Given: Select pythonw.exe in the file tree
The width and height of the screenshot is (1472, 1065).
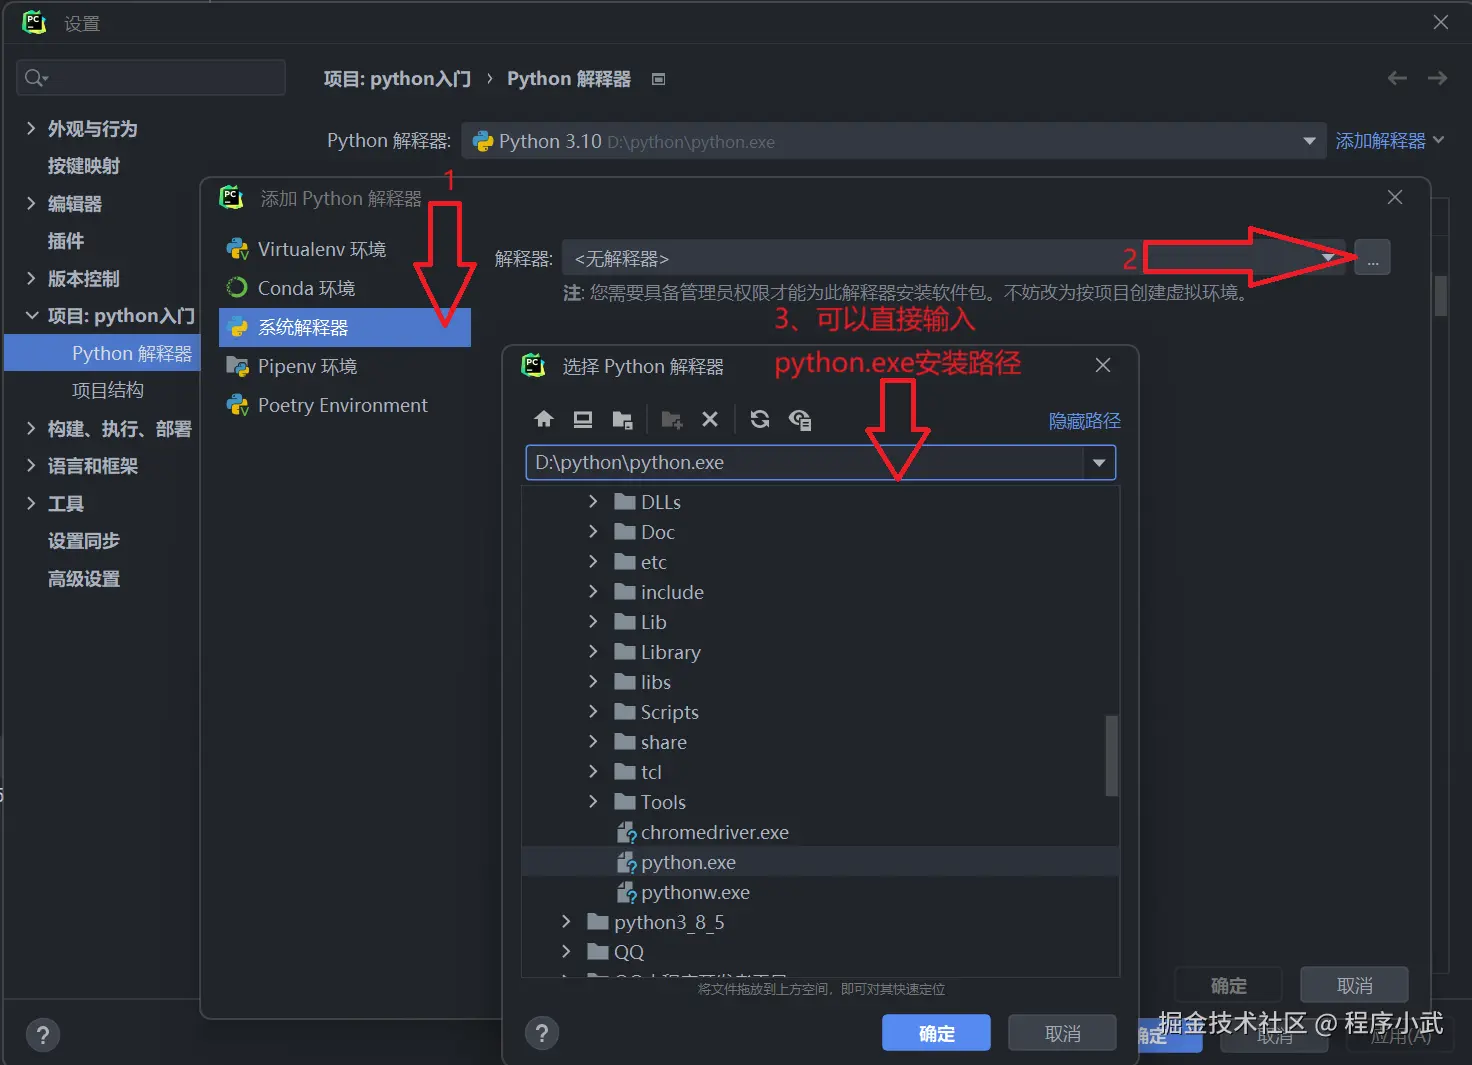Looking at the screenshot, I should pyautogui.click(x=820, y=892).
